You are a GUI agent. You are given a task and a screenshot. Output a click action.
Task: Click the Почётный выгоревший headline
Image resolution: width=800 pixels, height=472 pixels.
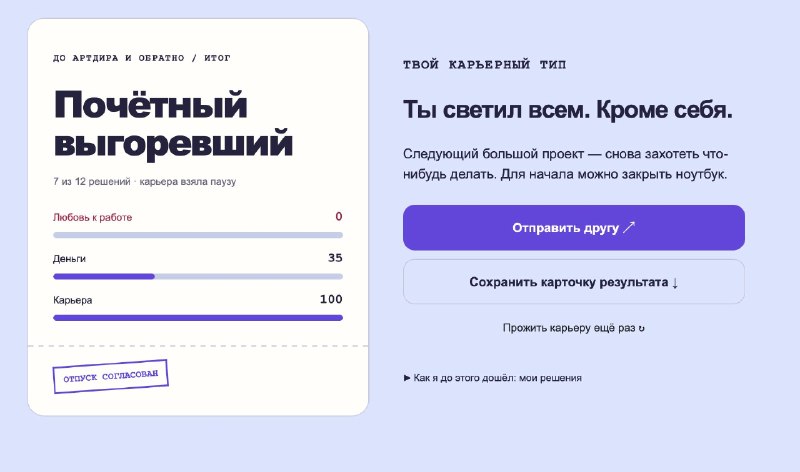pos(173,123)
